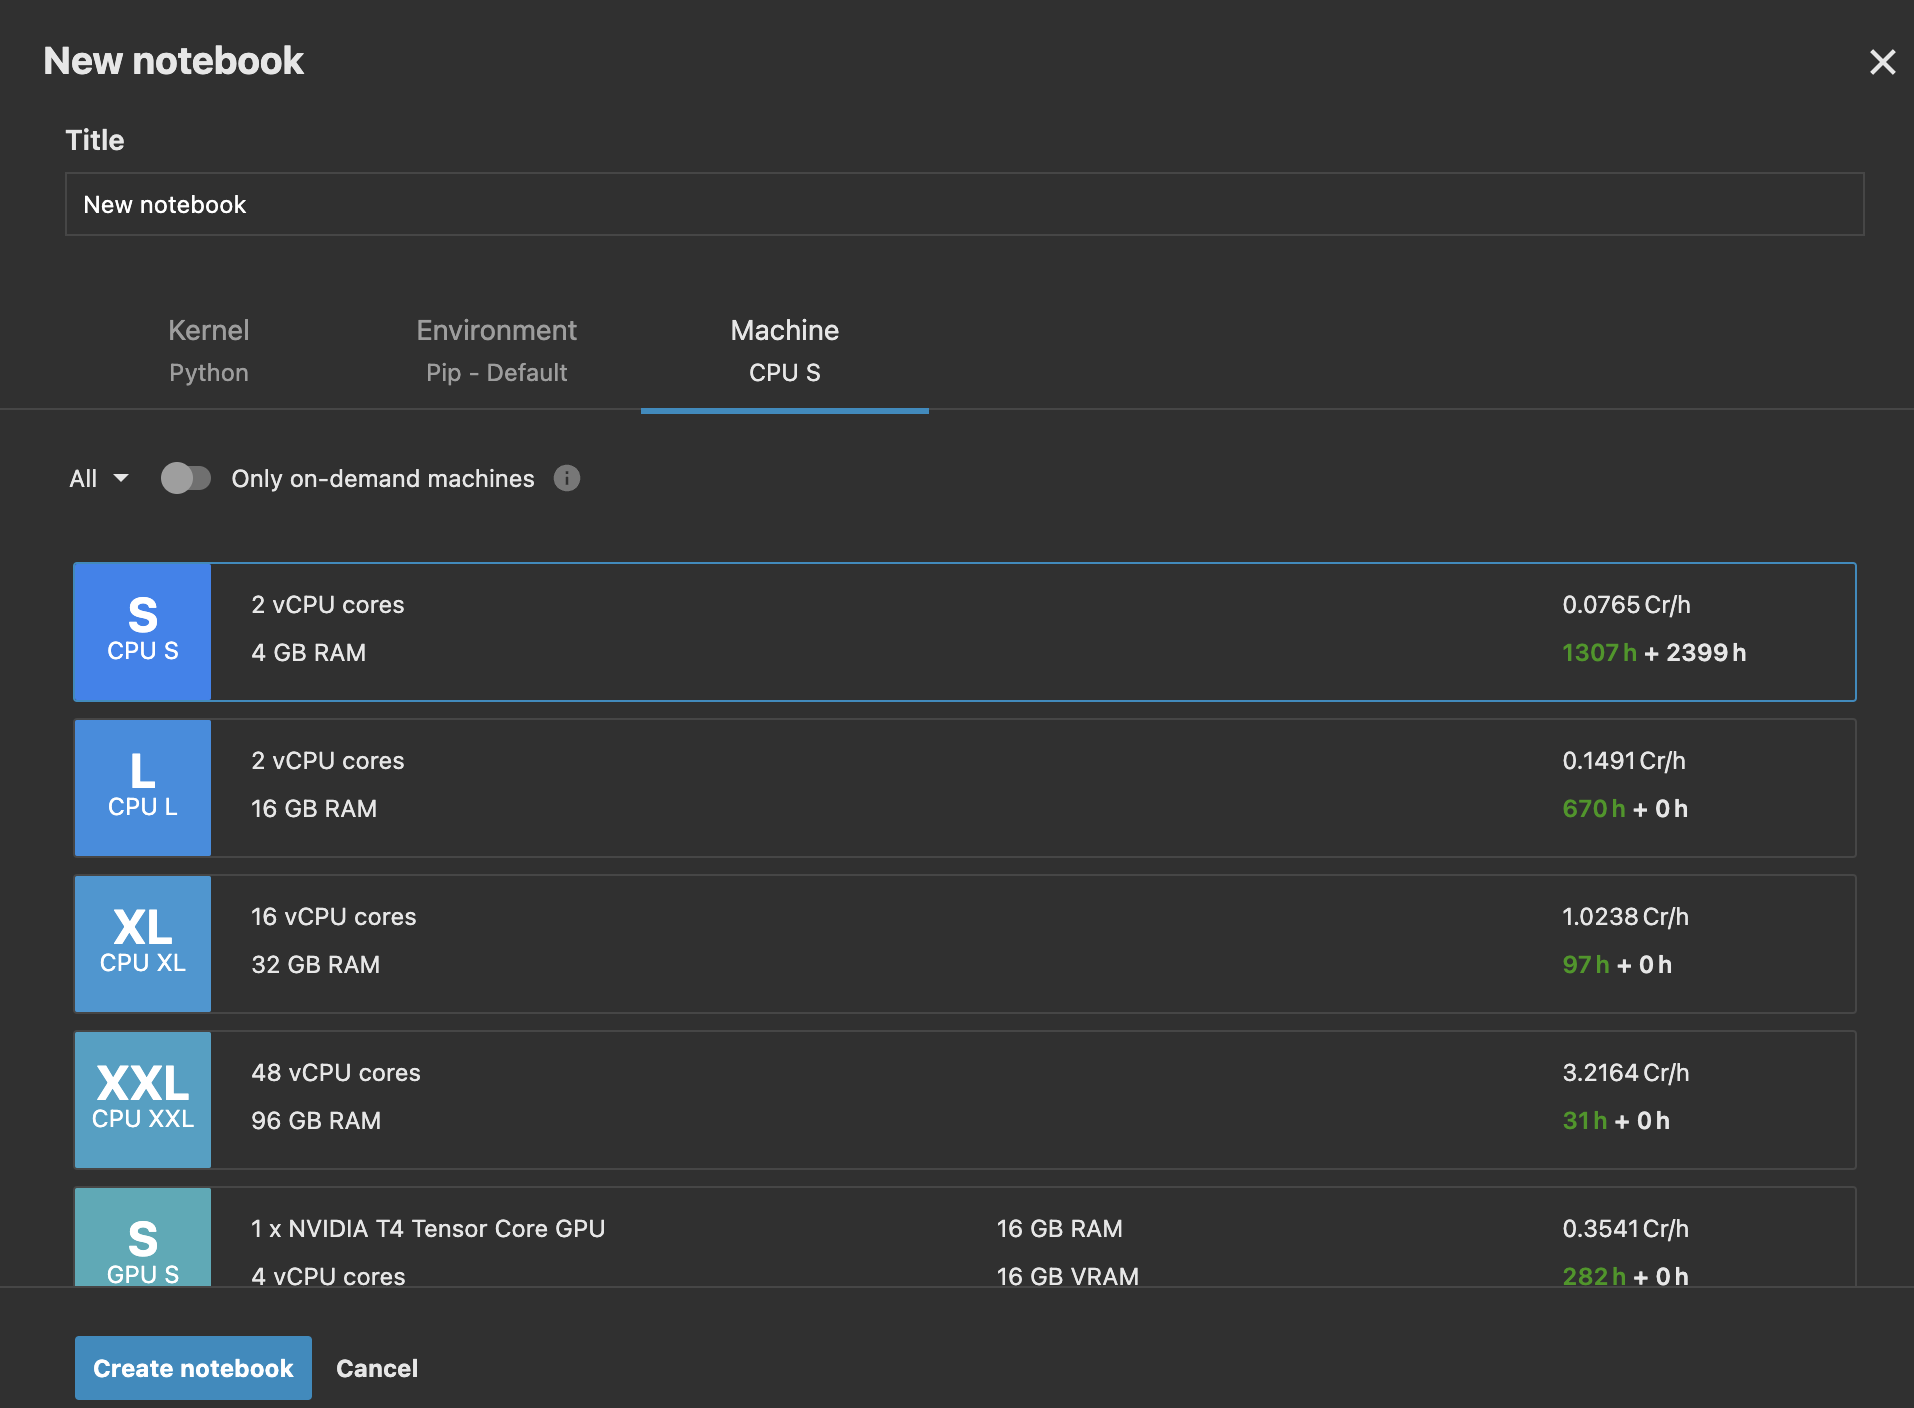
Task: Select the CPU S machine icon
Action: click(142, 631)
